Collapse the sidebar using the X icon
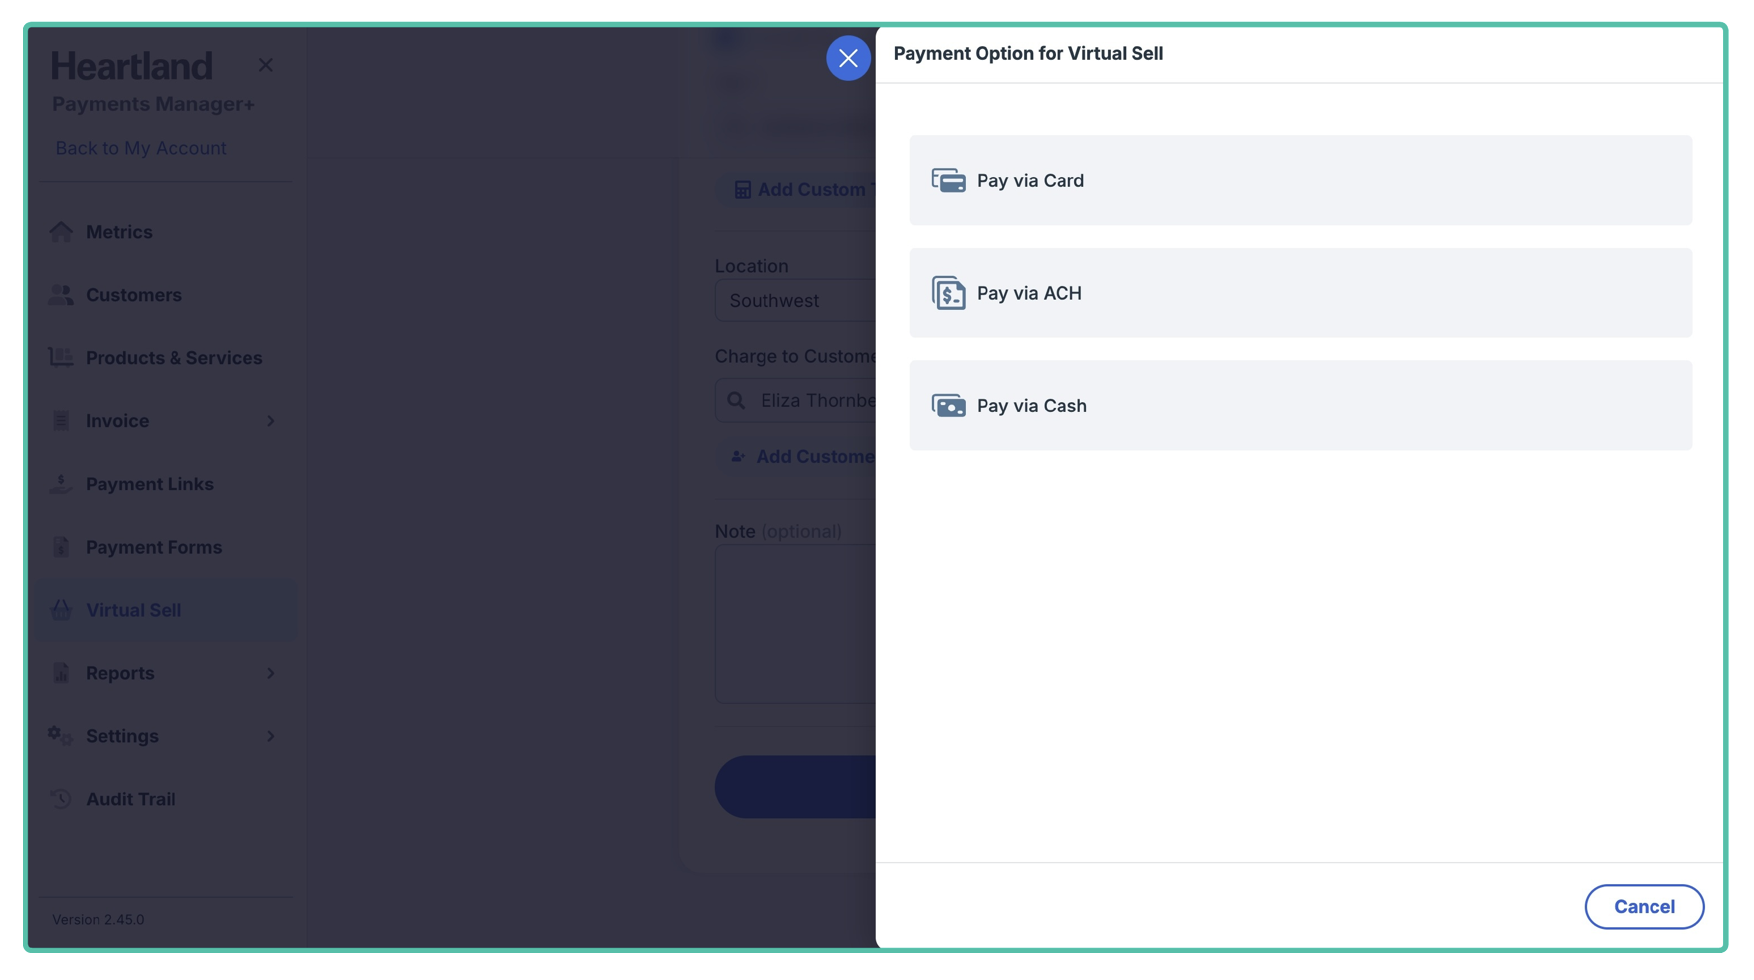 265,65
